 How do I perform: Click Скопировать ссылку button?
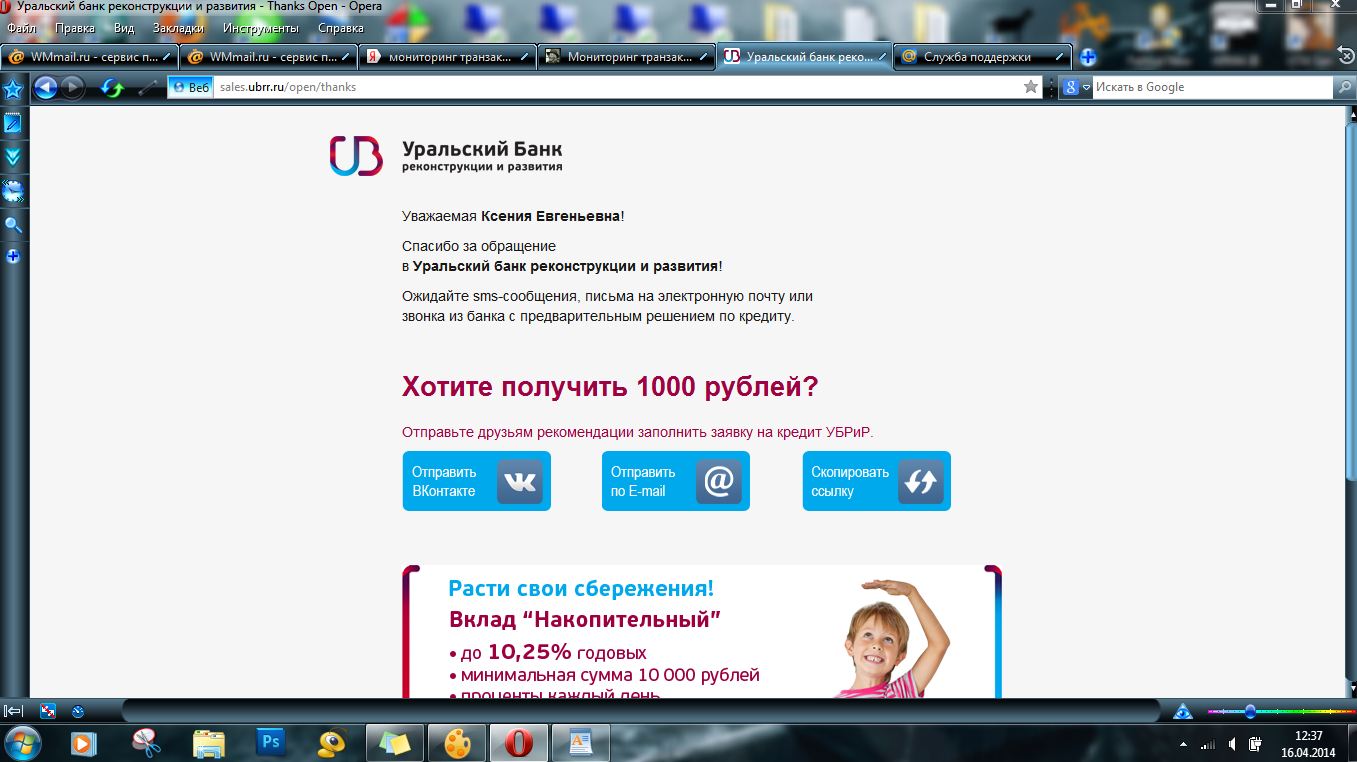pos(877,481)
